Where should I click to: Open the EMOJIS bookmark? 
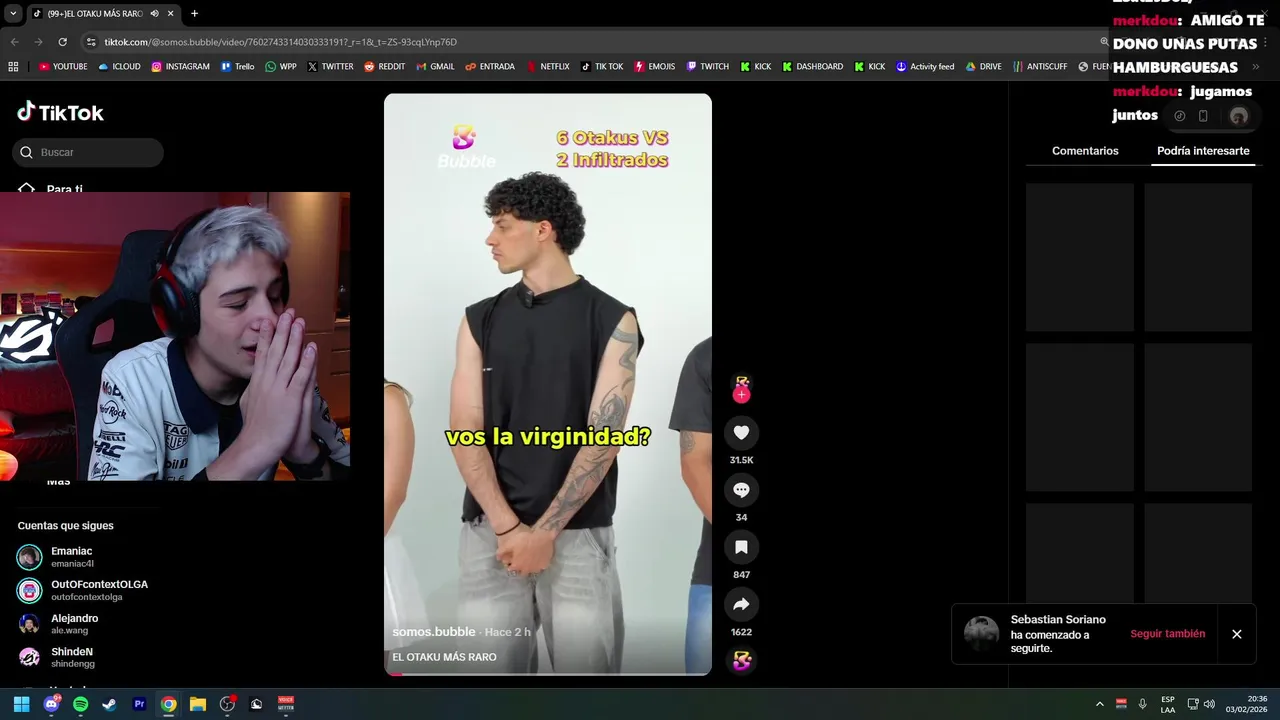[654, 67]
